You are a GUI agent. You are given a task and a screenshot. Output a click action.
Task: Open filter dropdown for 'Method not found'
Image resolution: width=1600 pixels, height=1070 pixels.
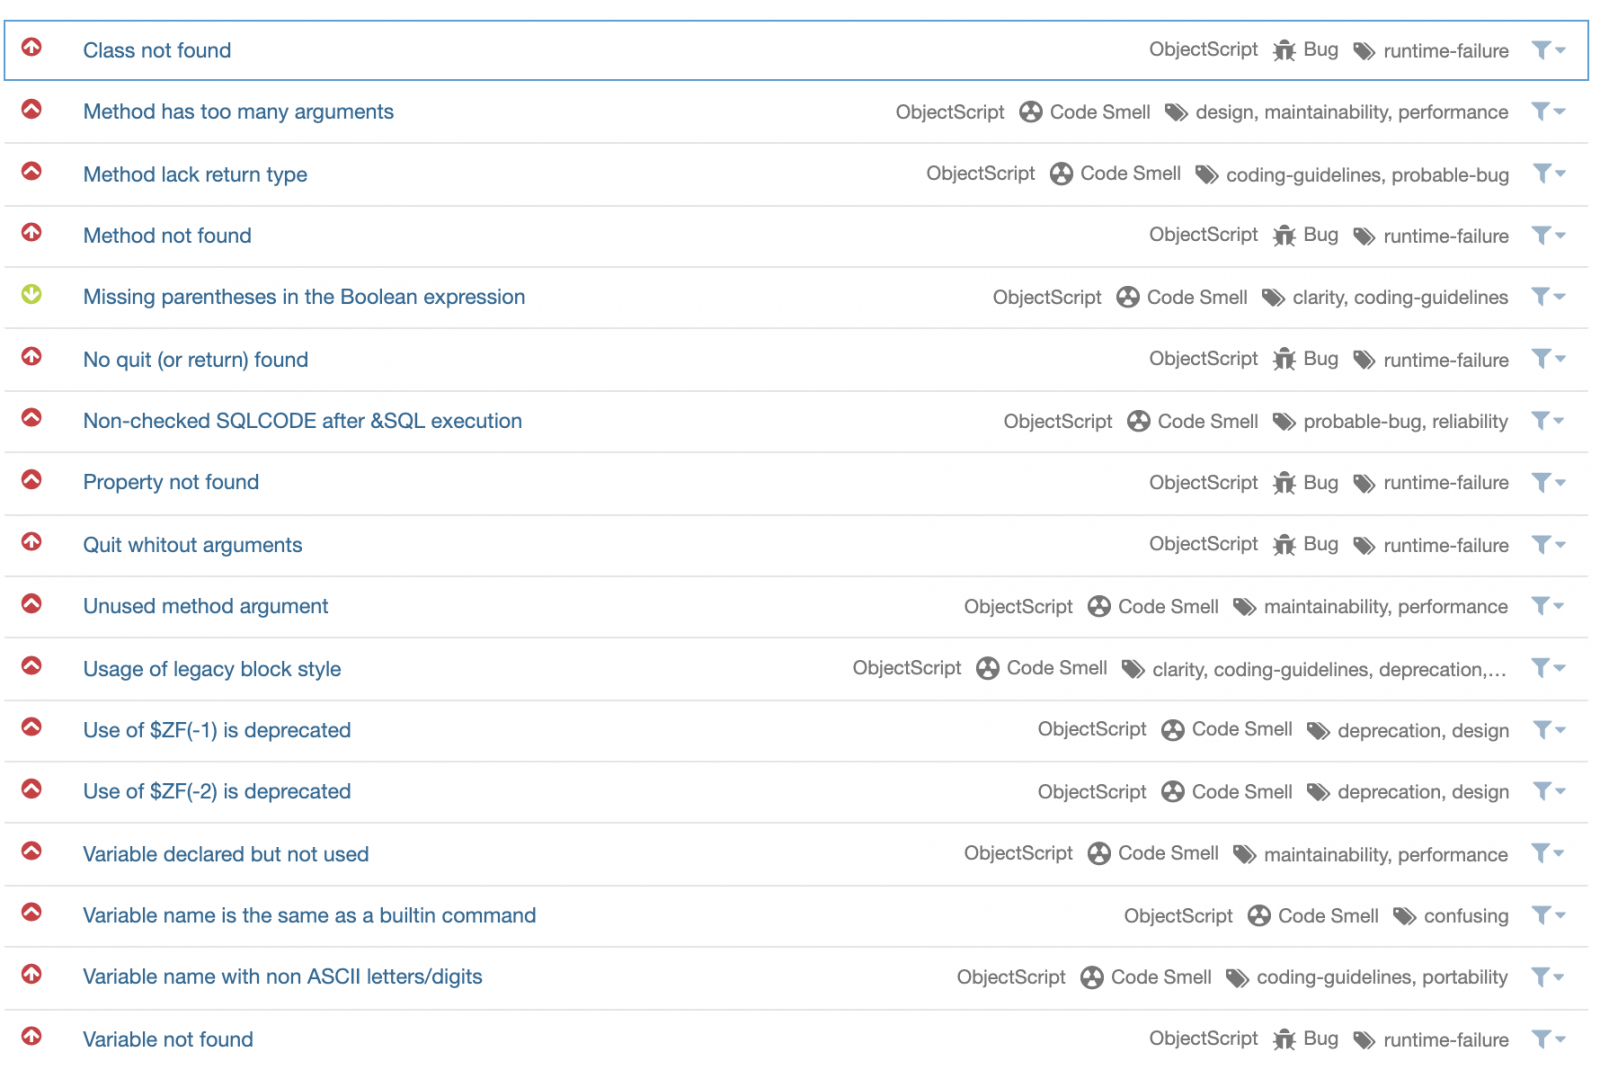1548,236
